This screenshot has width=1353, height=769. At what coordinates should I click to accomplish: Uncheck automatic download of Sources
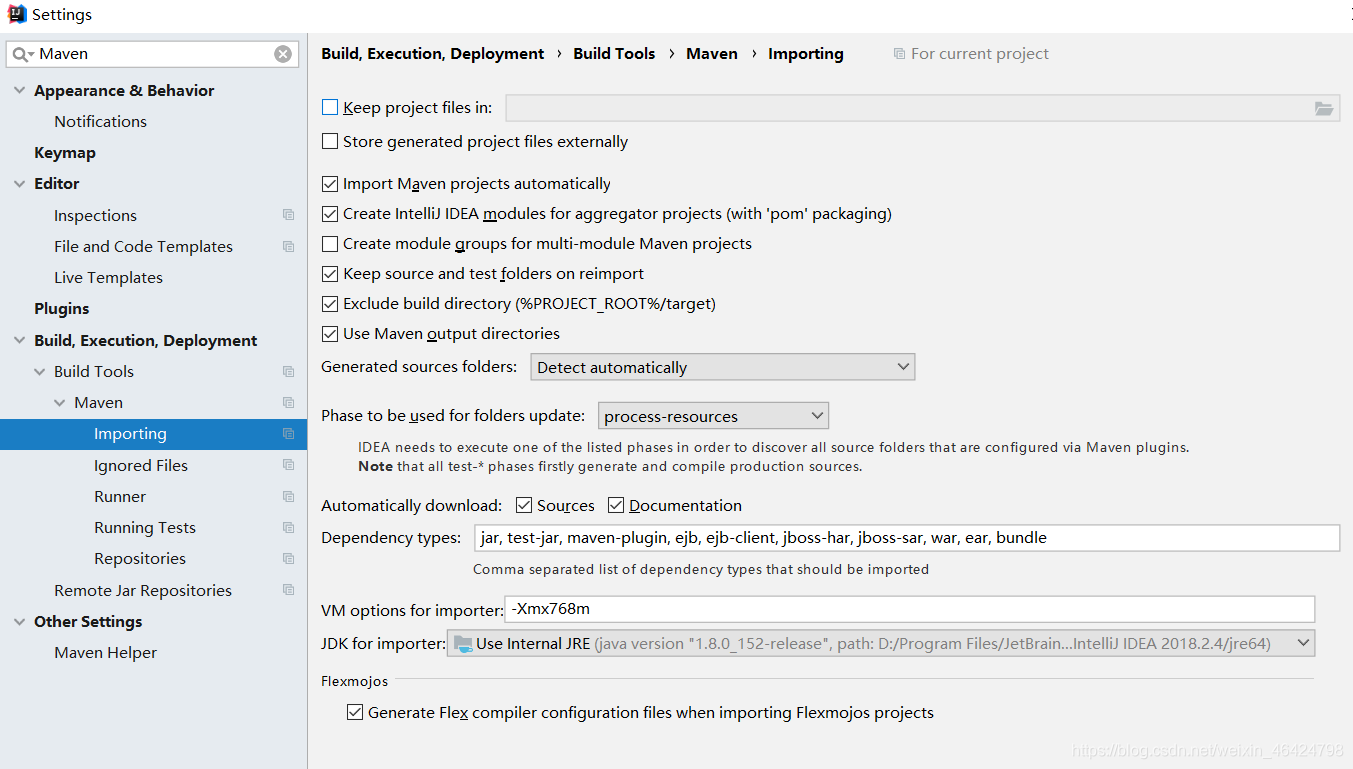(524, 505)
